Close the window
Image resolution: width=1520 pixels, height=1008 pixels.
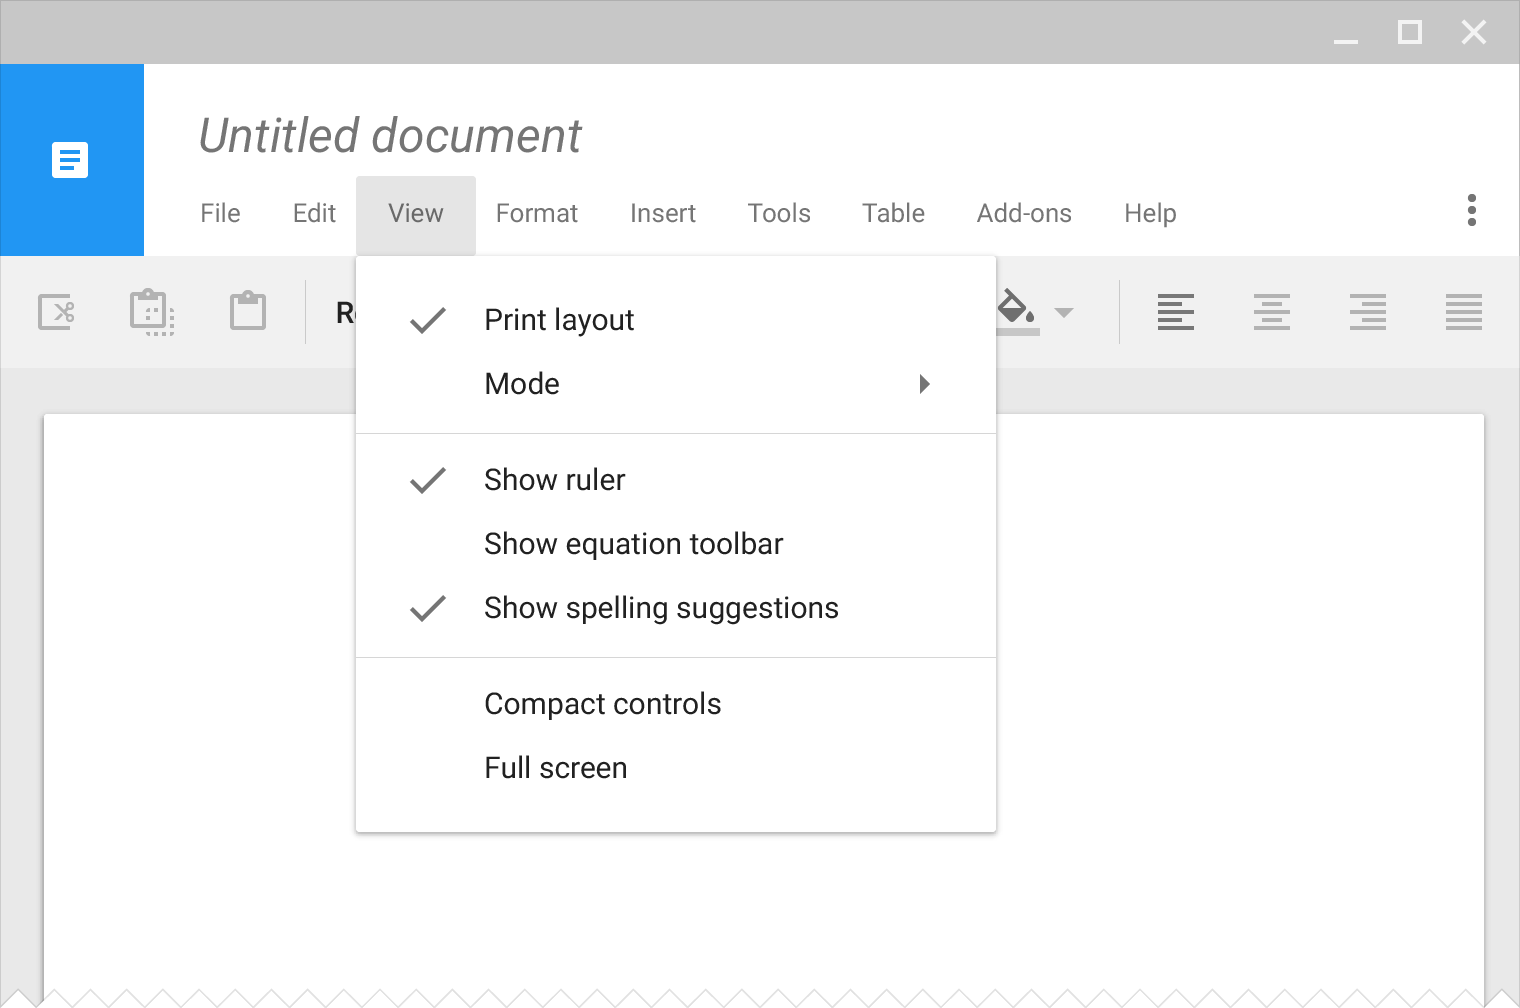pyautogui.click(x=1474, y=32)
